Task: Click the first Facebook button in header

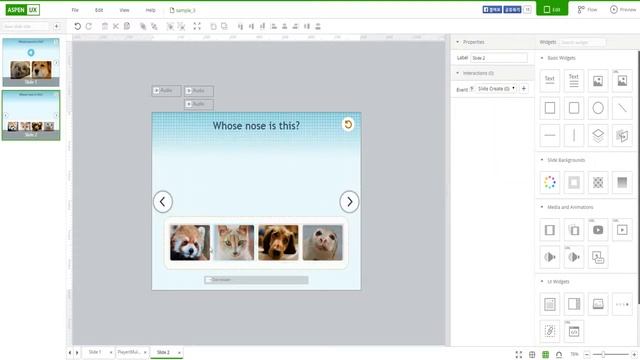Action: click(x=492, y=9)
